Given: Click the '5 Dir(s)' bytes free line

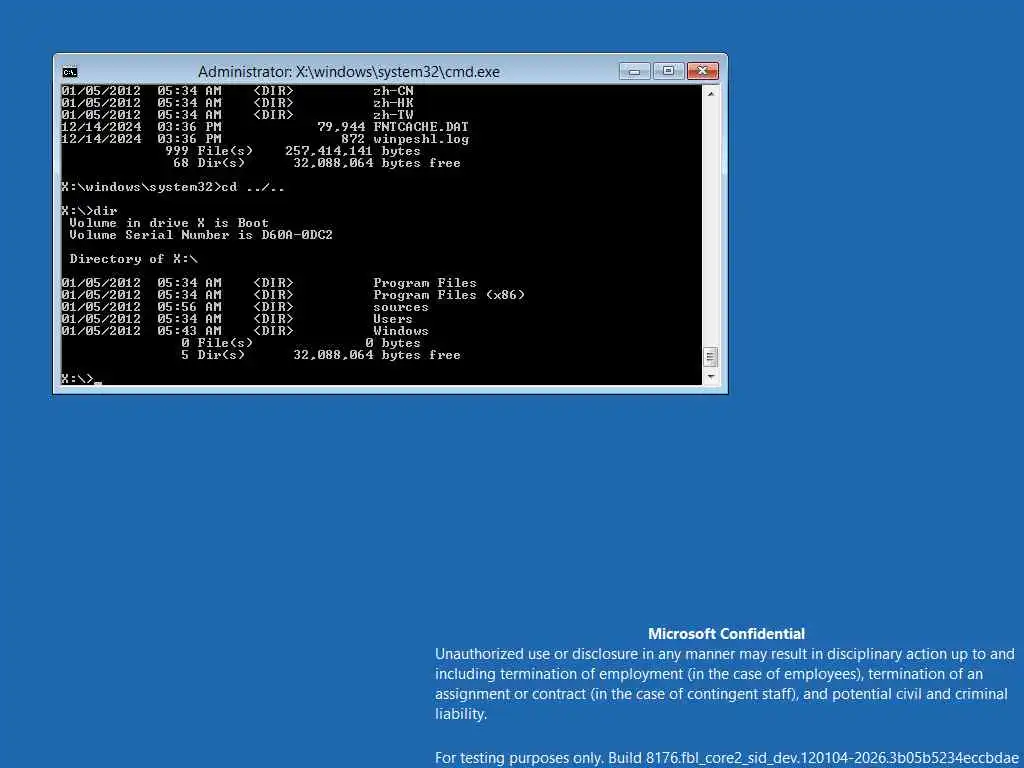Looking at the screenshot, I should [x=321, y=355].
